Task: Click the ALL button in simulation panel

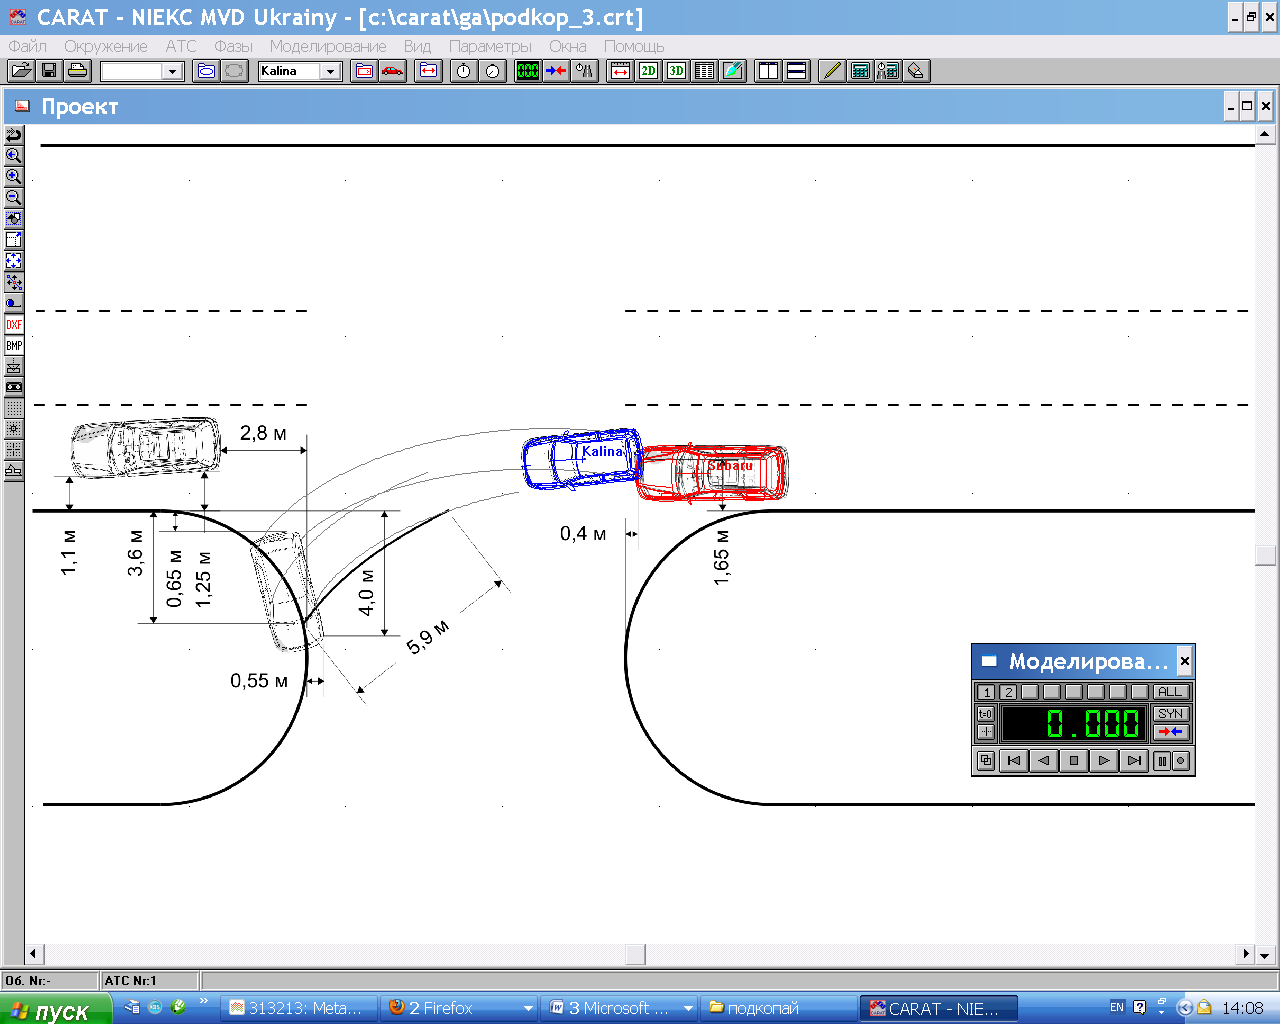Action: pyautogui.click(x=1170, y=692)
